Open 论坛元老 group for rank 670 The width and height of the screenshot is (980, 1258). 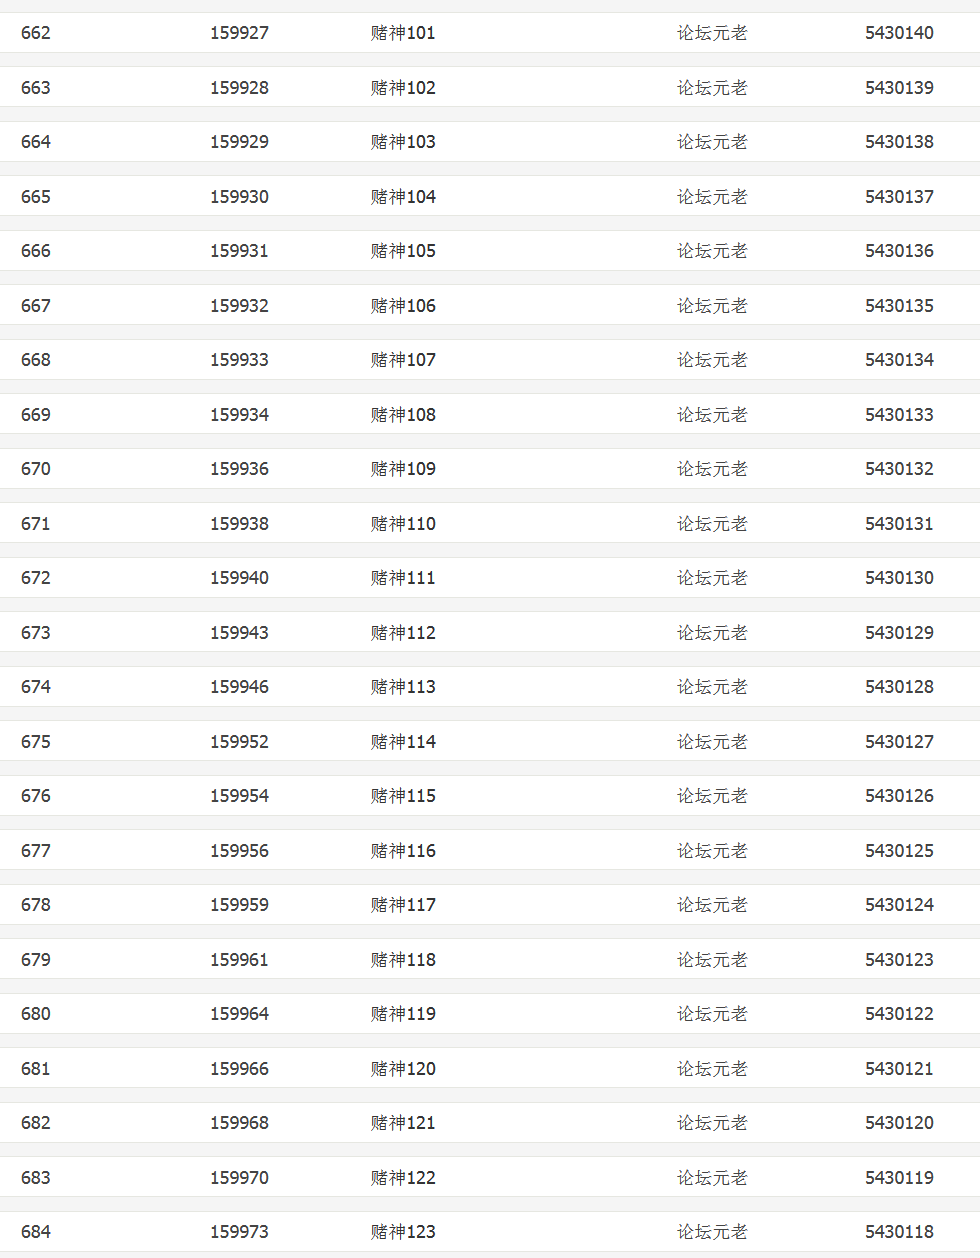[712, 469]
